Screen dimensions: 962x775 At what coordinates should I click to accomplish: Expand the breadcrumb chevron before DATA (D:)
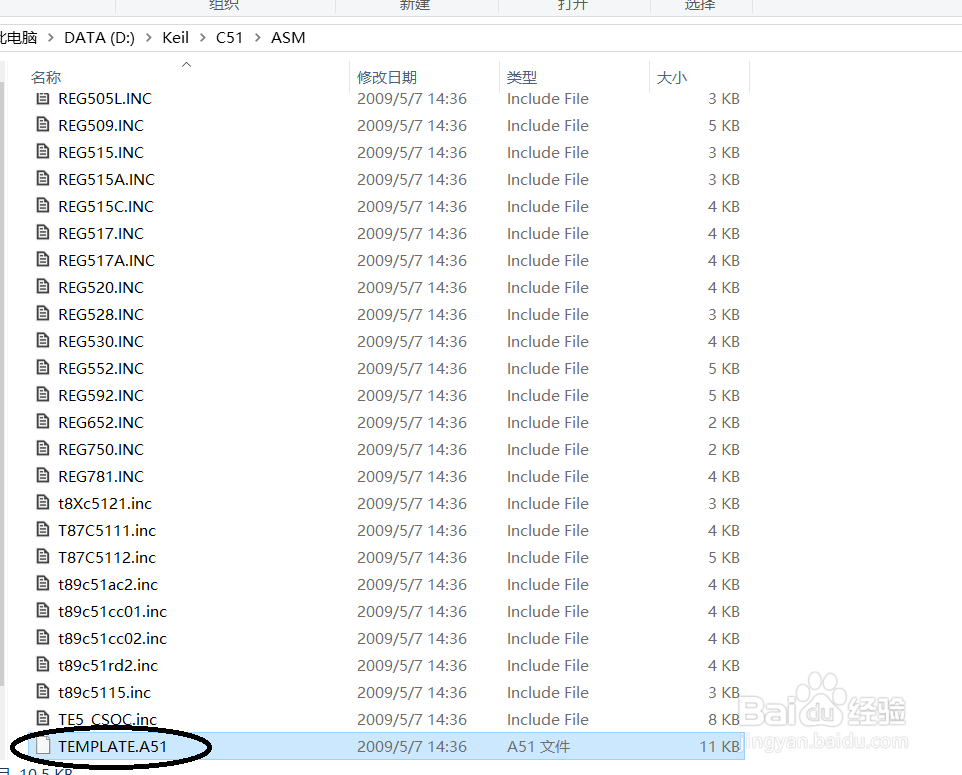coord(51,38)
